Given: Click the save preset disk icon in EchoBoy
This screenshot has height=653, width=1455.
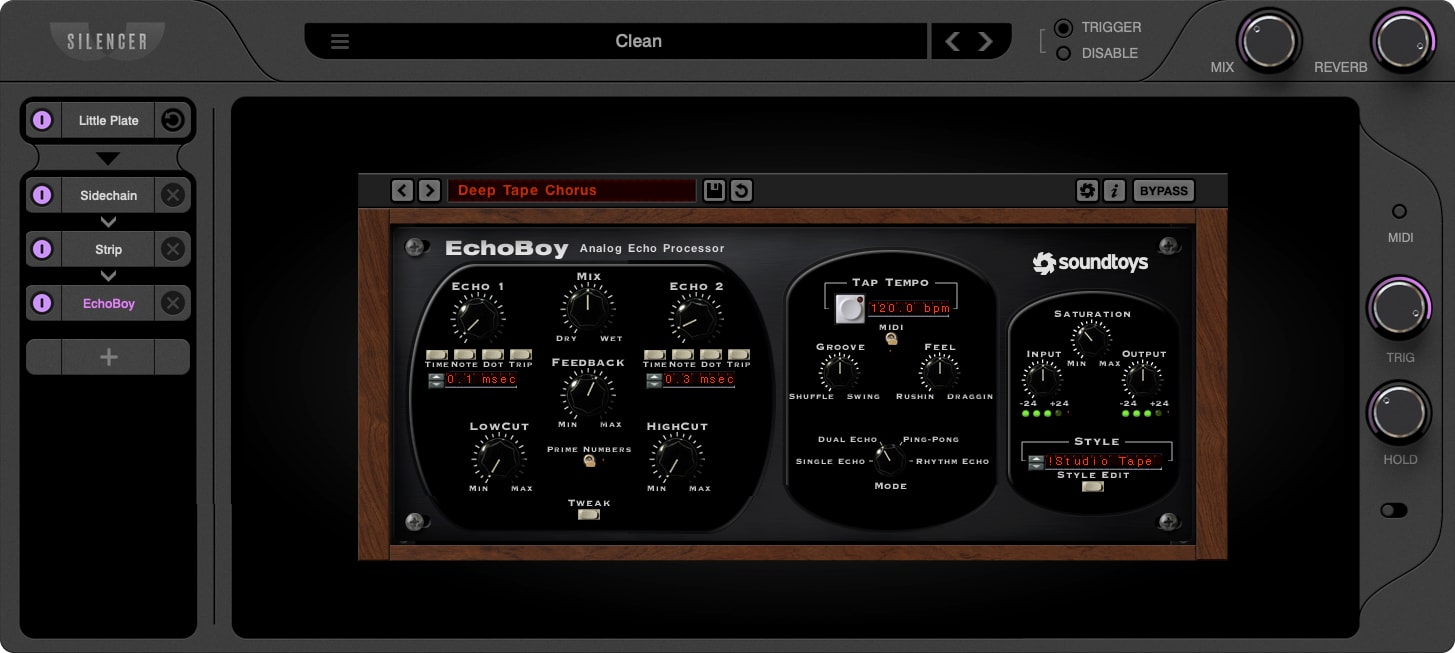Looking at the screenshot, I should click(x=714, y=190).
